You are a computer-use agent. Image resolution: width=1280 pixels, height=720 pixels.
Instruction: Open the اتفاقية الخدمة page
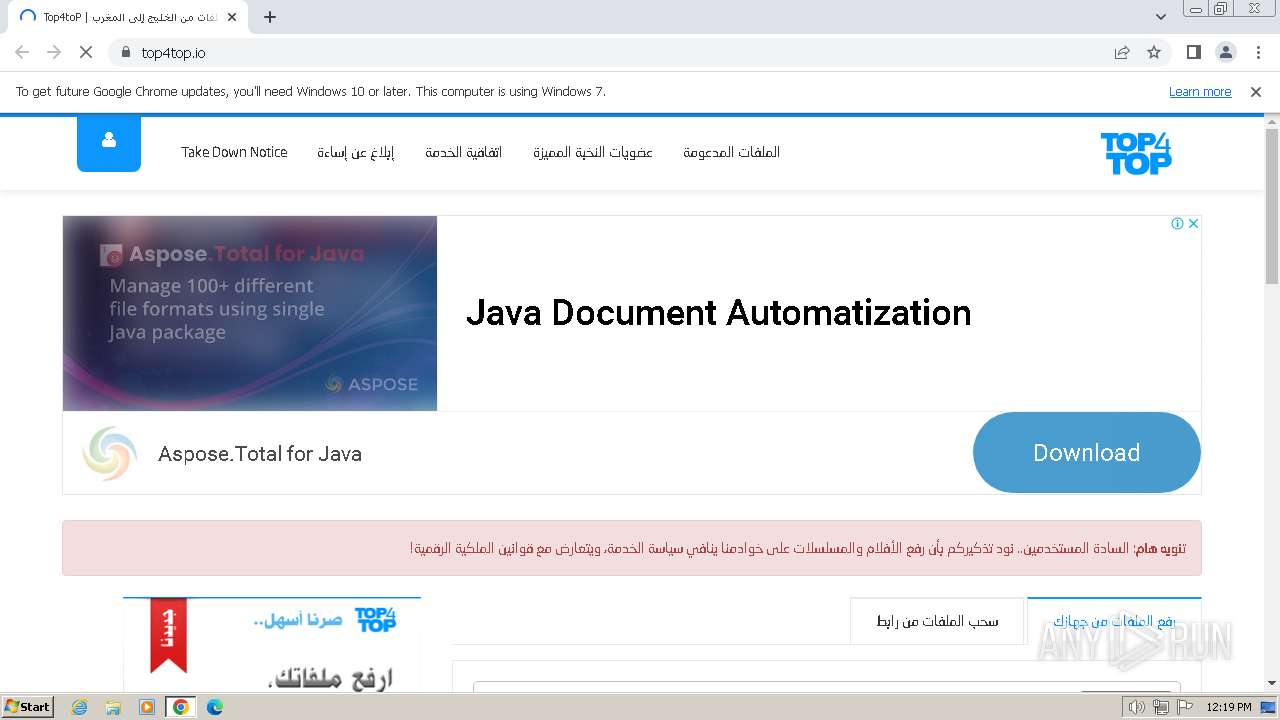(x=463, y=152)
